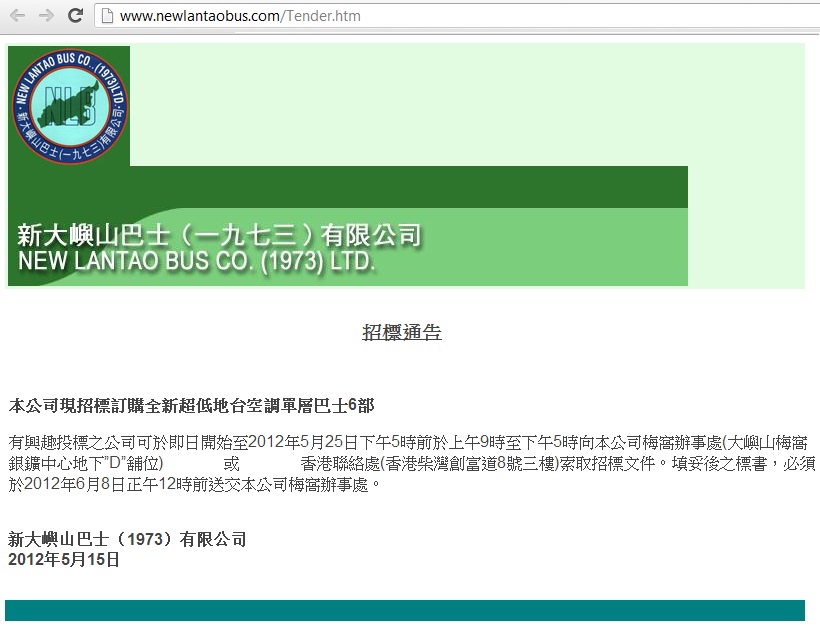
Task: Go back to the previous page
Action: pyautogui.click(x=18, y=16)
